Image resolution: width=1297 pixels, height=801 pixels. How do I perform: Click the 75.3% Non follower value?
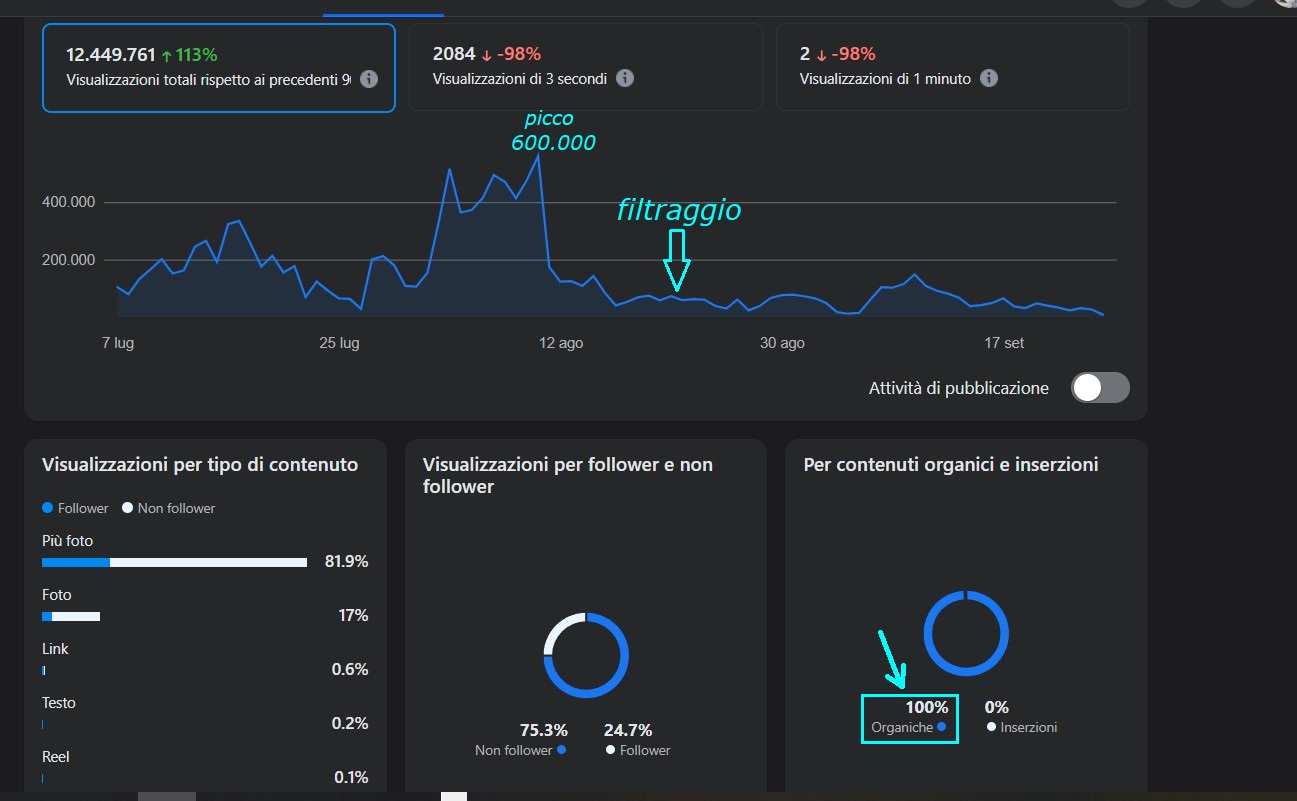(543, 731)
